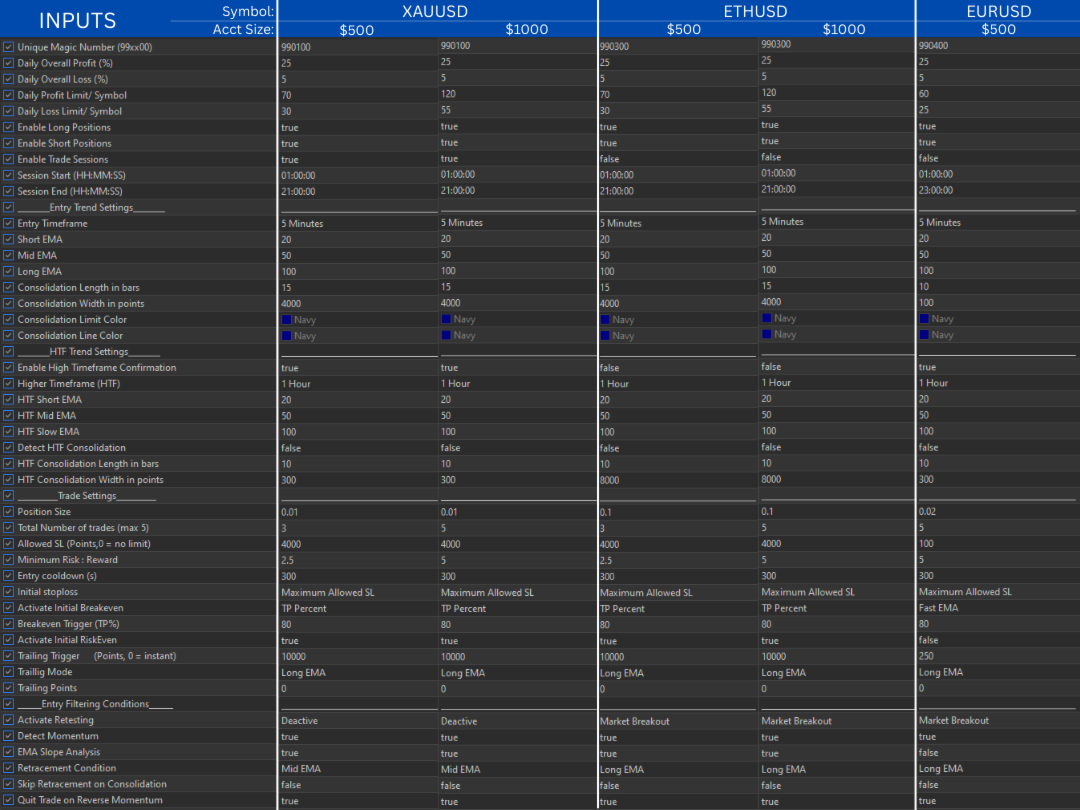Image resolution: width=1080 pixels, height=810 pixels.
Task: Select the ETHUSD symbol header
Action: tap(755, 11)
